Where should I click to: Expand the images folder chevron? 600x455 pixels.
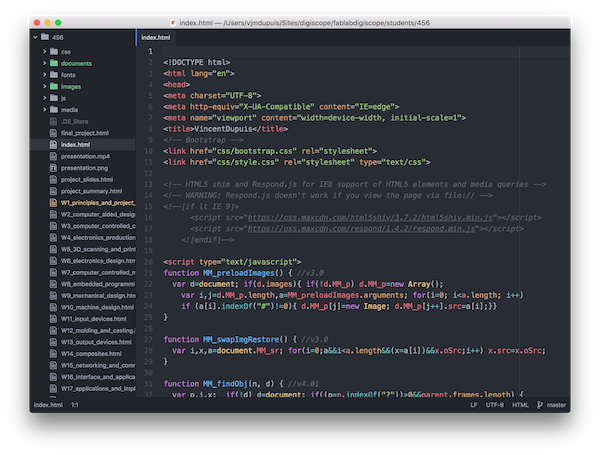pos(44,86)
